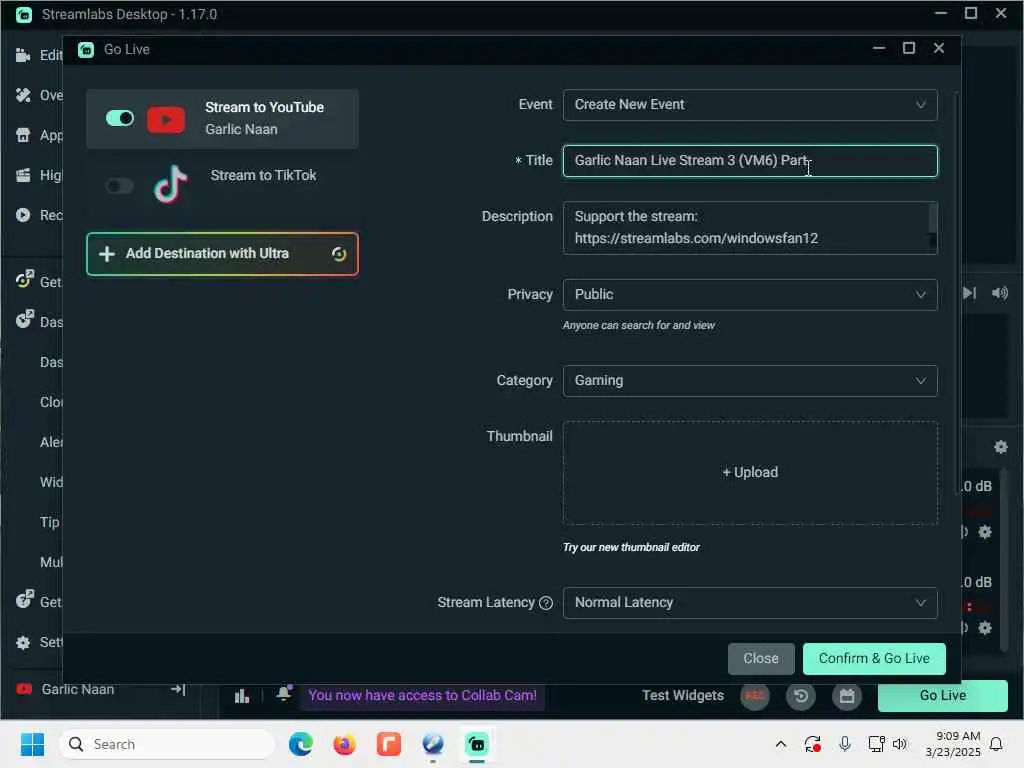Enable the Stream to TikTok switch

pos(120,186)
